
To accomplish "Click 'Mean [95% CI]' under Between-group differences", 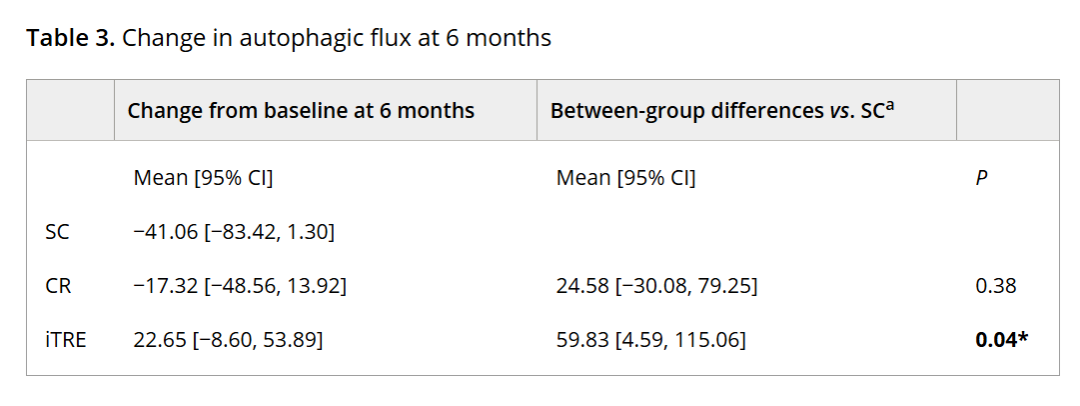I will click(x=626, y=179).
